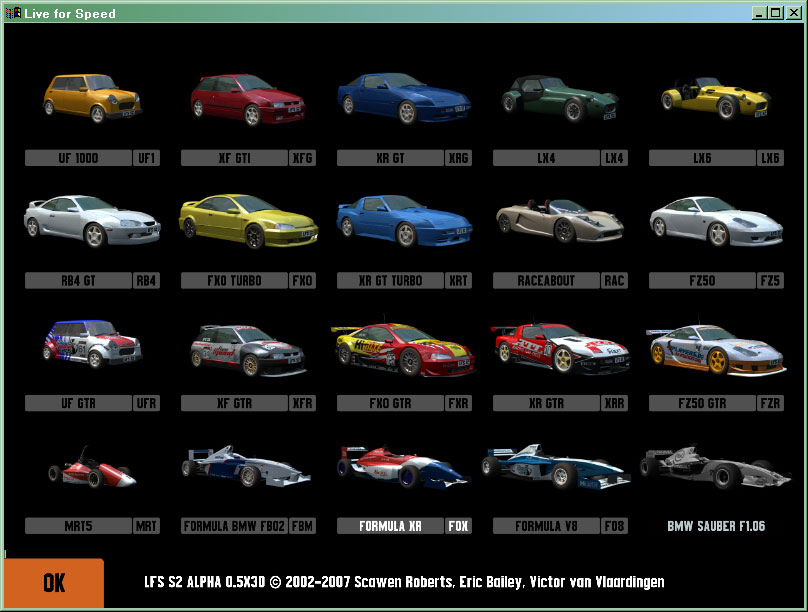Select the XF GTR race car image
This screenshot has width=808, height=612.
[x=248, y=350]
